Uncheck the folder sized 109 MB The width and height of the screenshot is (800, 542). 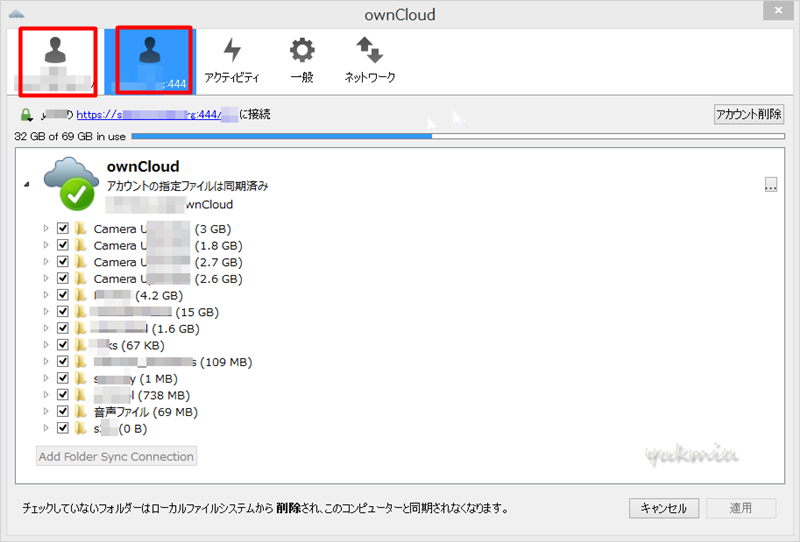point(63,361)
